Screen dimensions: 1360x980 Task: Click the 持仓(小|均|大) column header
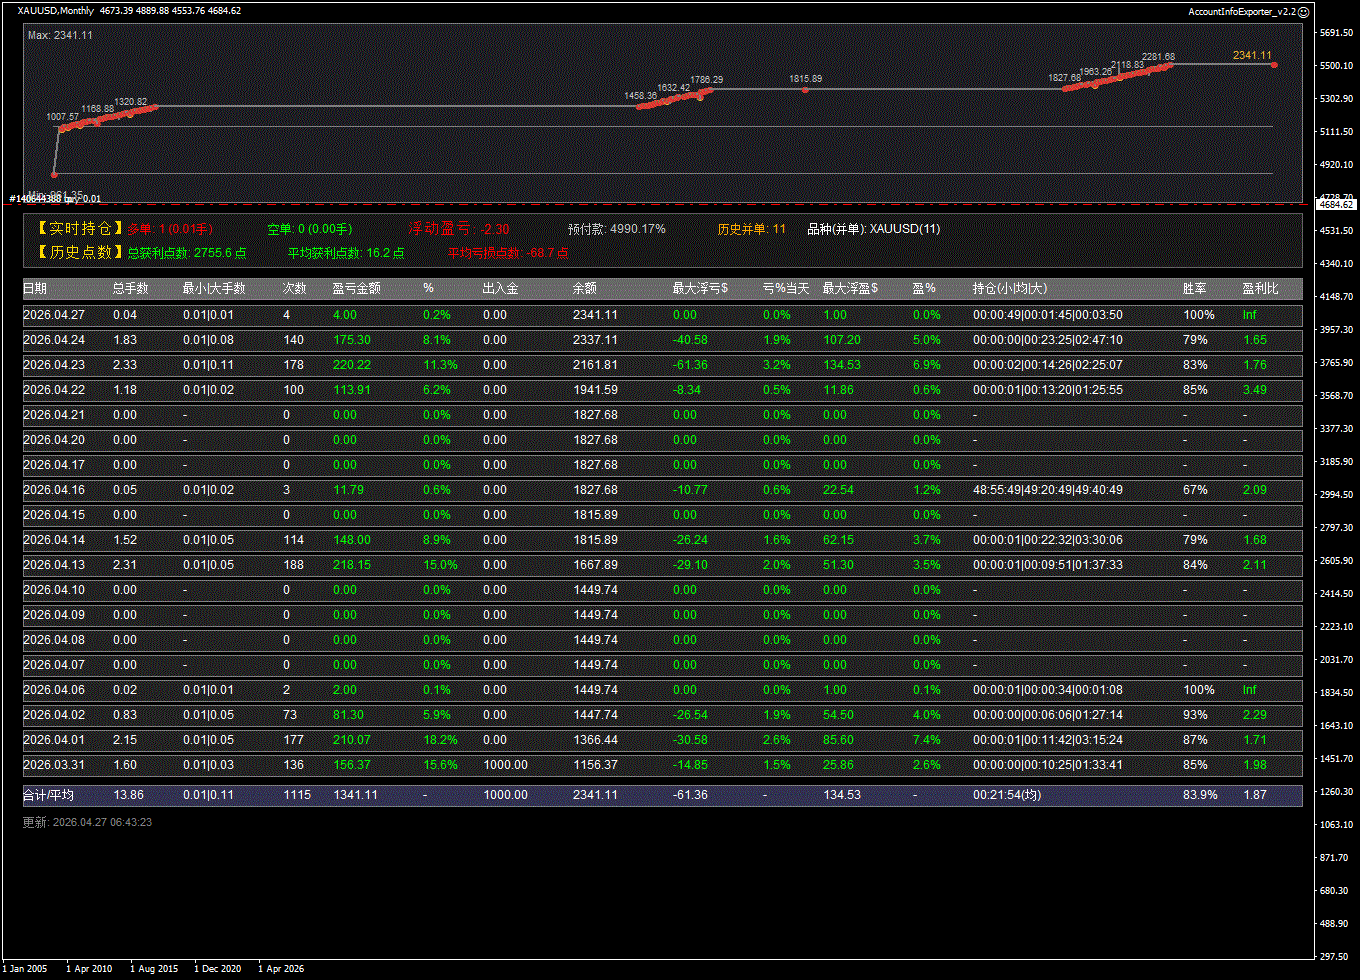[x=1010, y=289]
